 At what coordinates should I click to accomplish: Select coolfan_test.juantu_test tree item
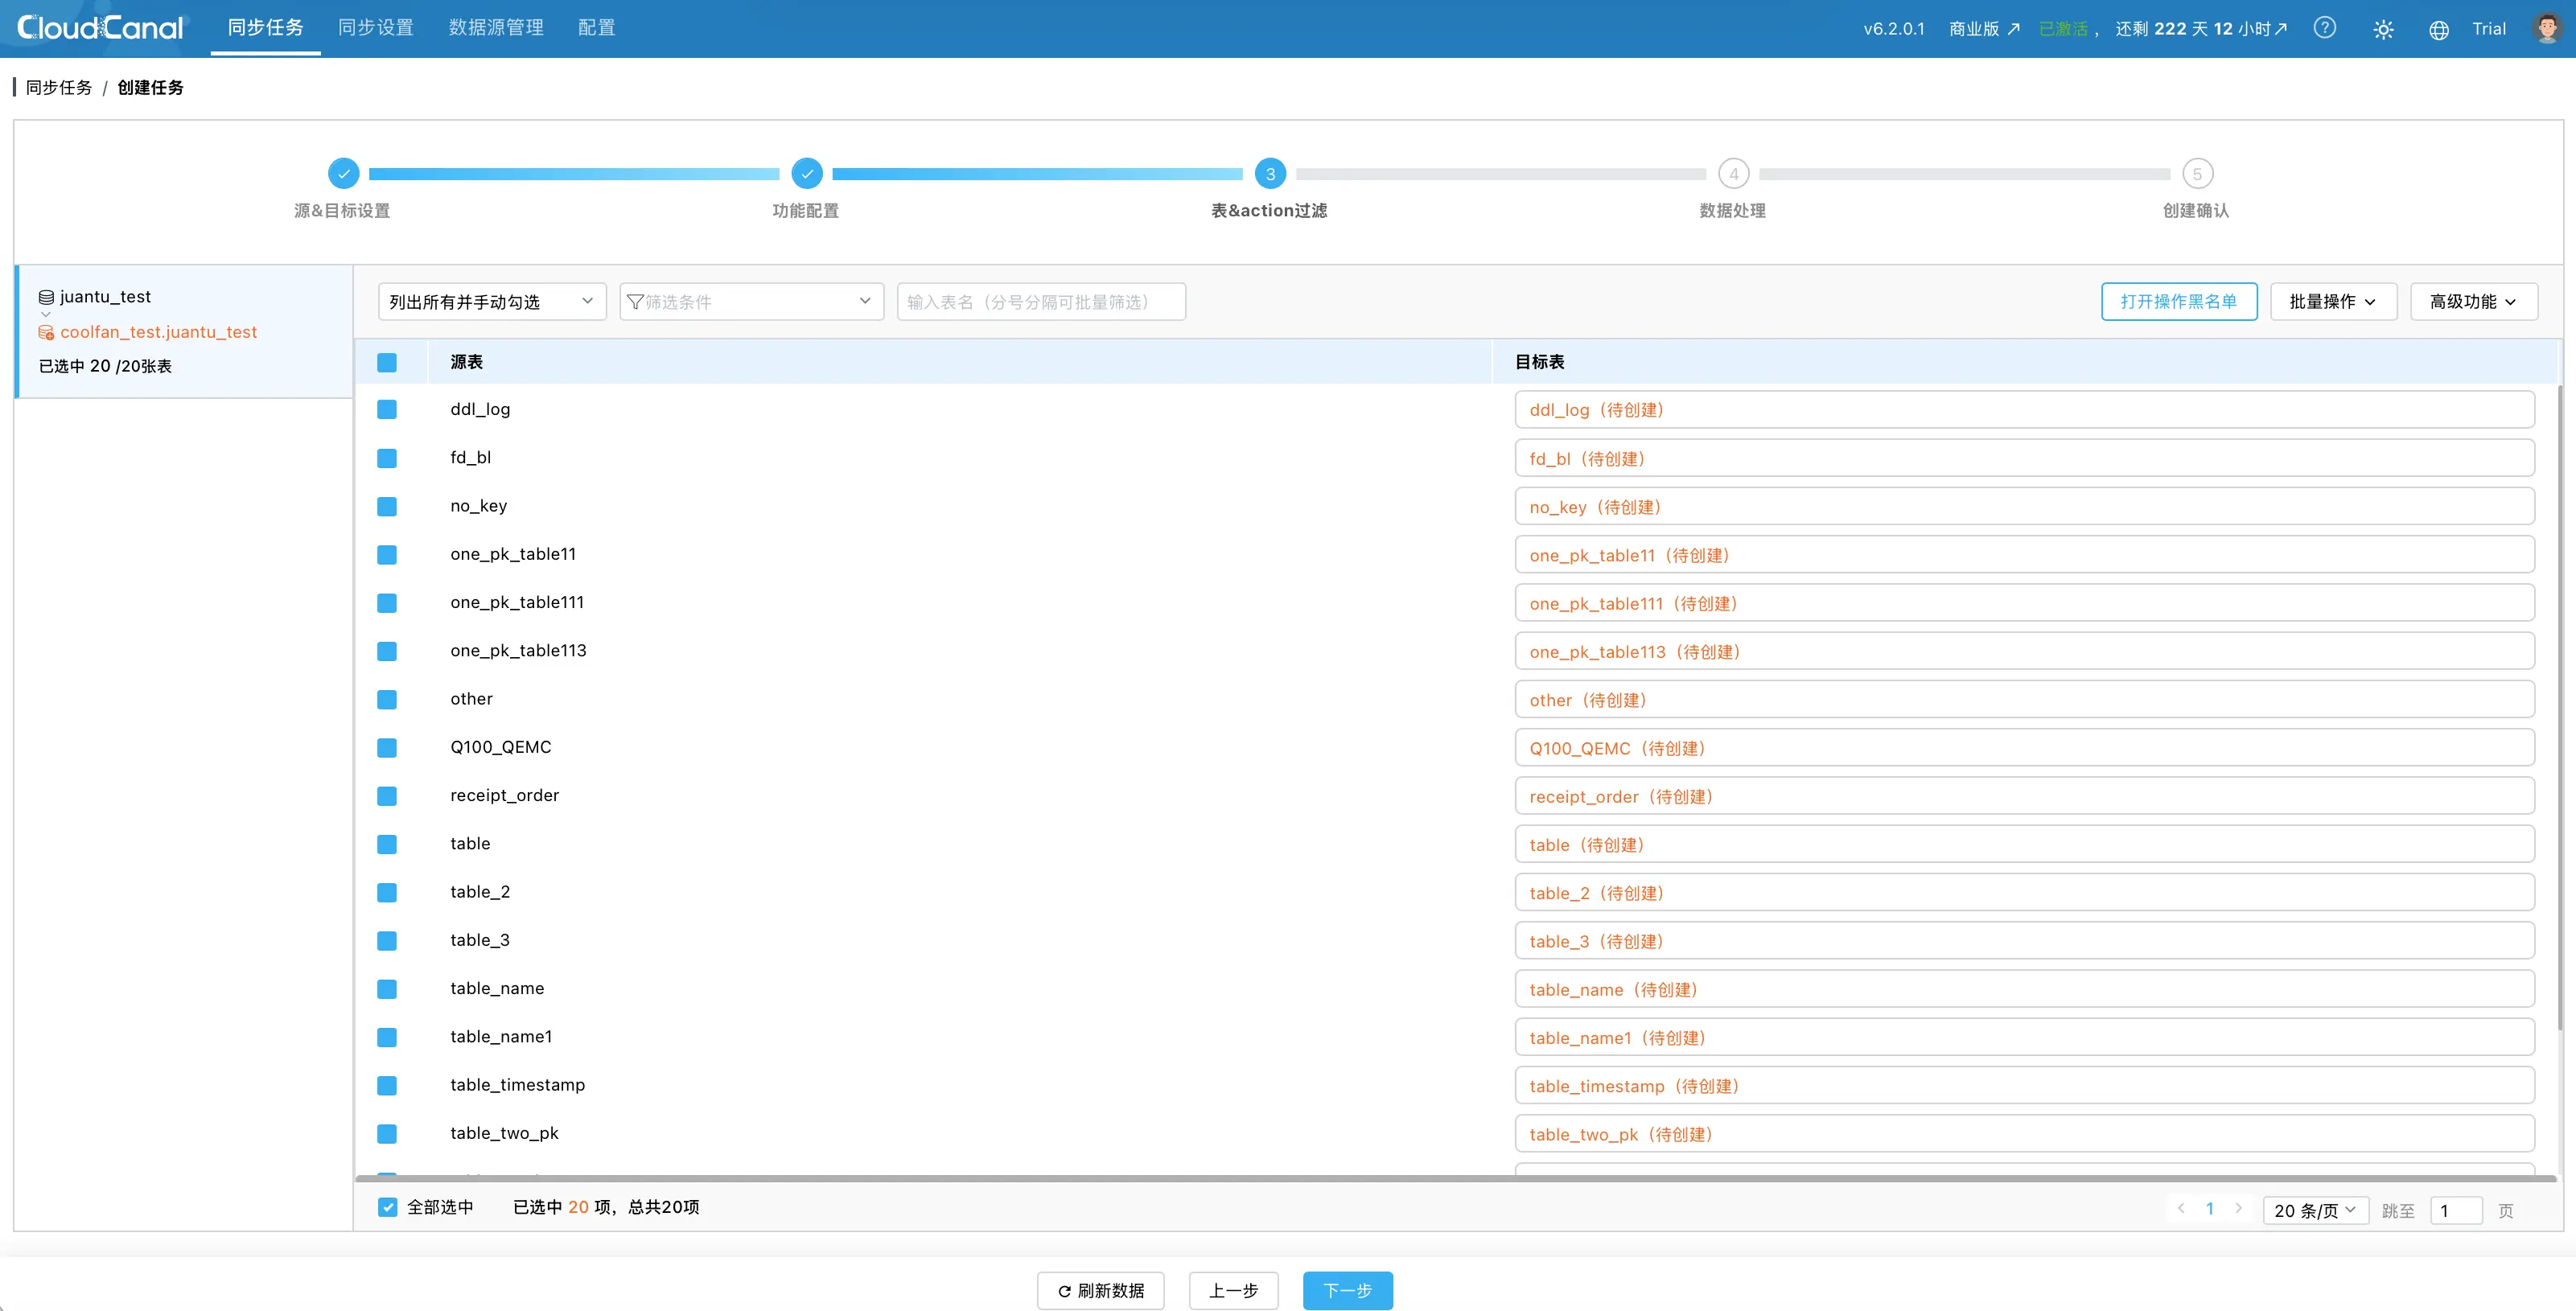coord(158,332)
